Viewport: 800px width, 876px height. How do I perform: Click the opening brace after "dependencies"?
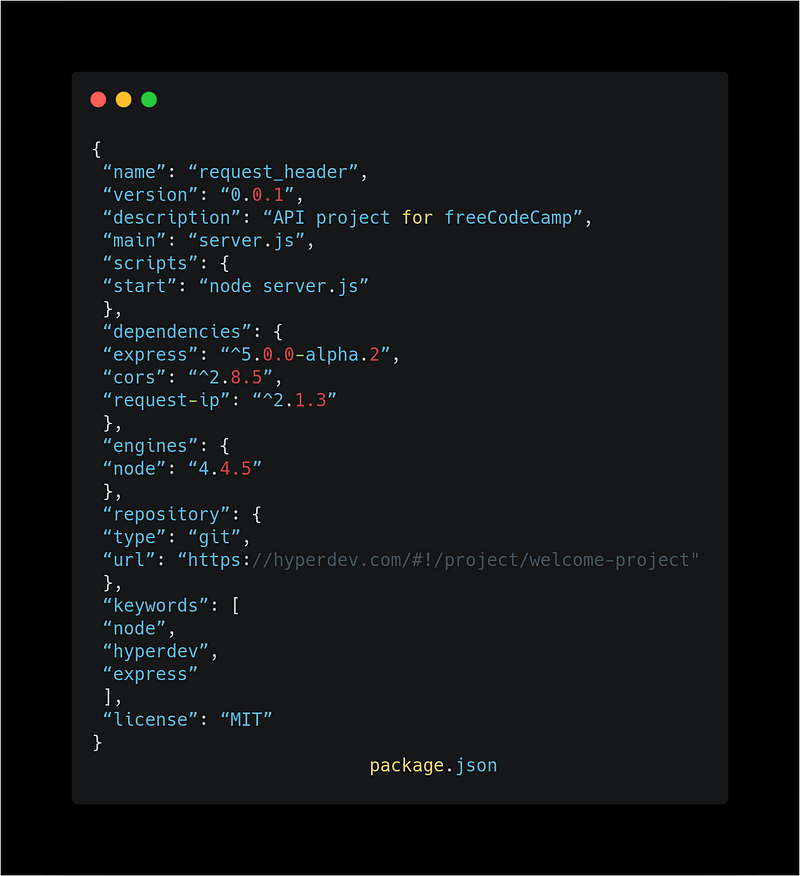point(278,332)
